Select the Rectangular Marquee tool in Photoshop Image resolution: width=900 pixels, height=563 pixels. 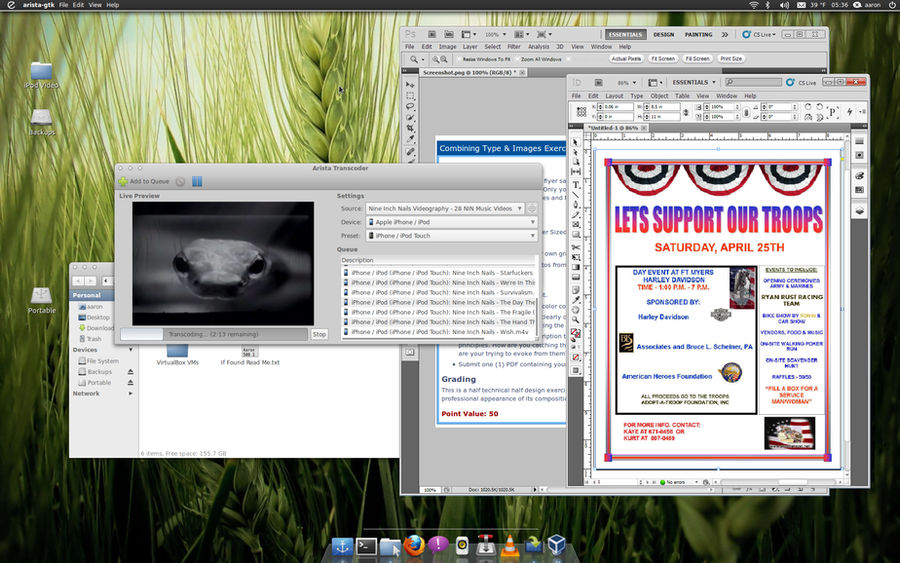tap(410, 96)
